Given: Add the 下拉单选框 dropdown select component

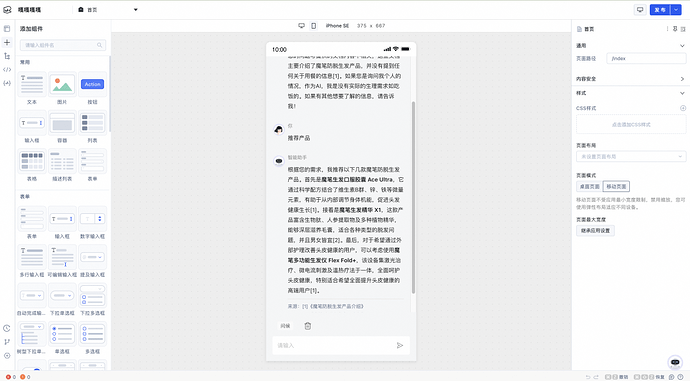Looking at the screenshot, I should [x=62, y=300].
